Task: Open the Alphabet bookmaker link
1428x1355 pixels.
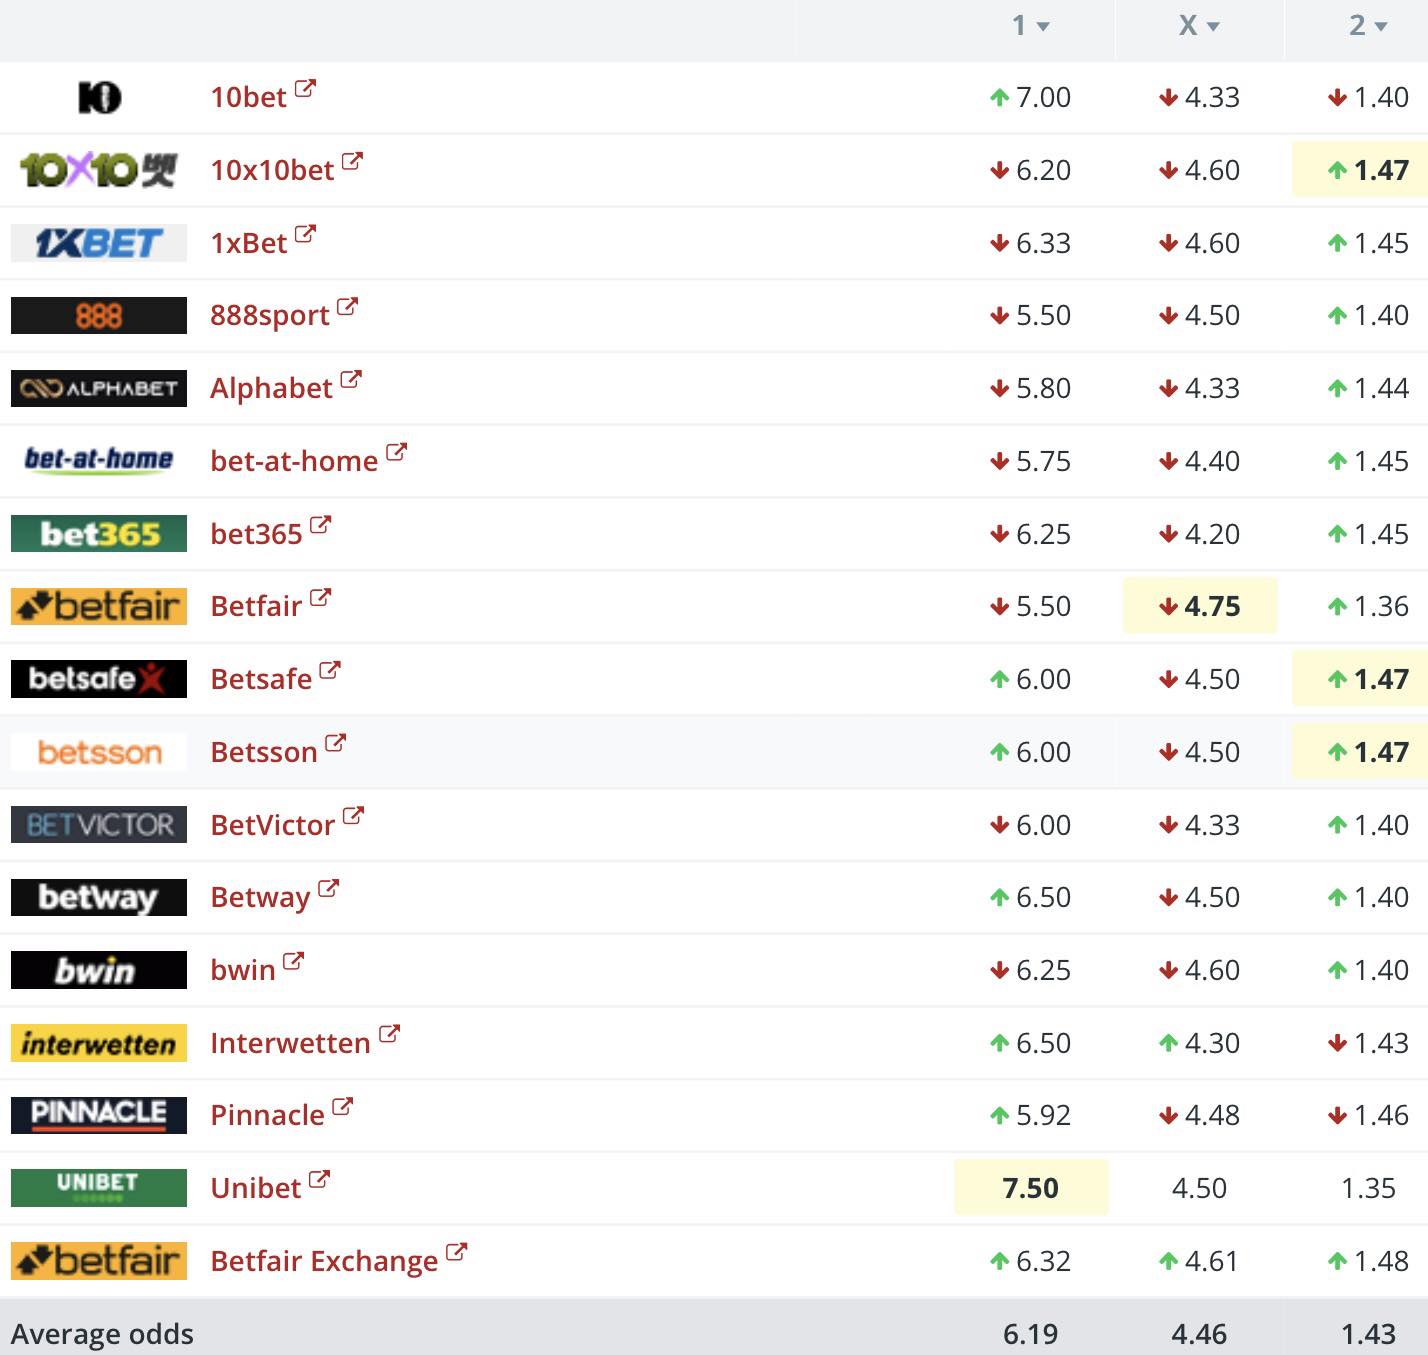Action: point(271,388)
